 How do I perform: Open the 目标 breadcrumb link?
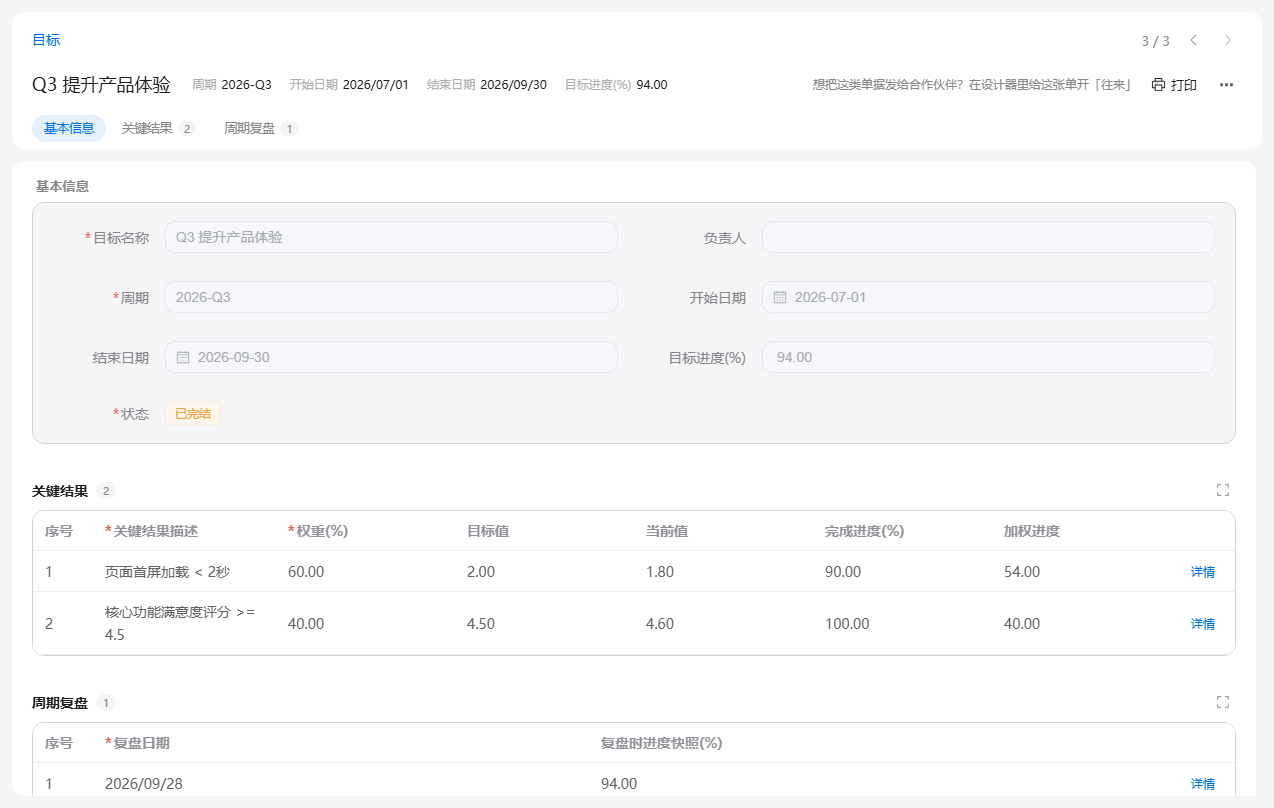pos(46,40)
